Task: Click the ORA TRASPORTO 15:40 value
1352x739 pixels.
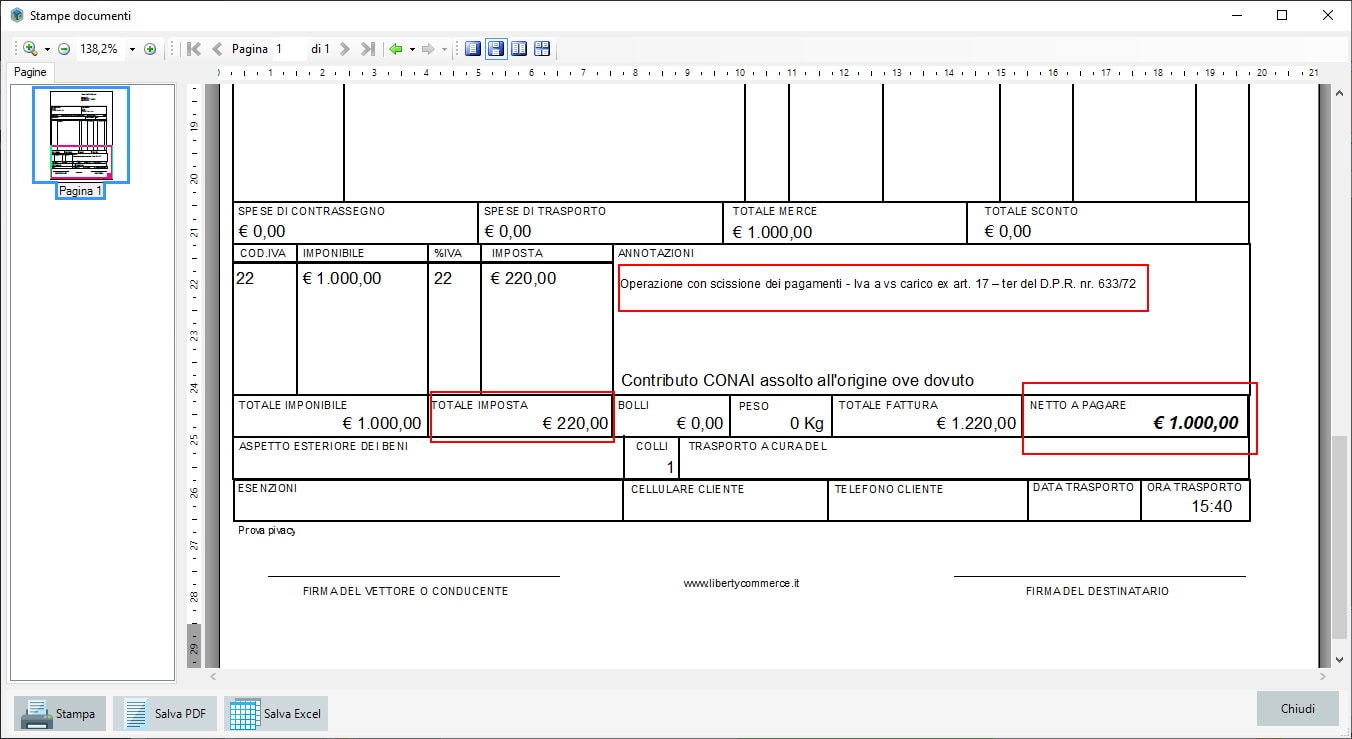Action: pos(1212,507)
